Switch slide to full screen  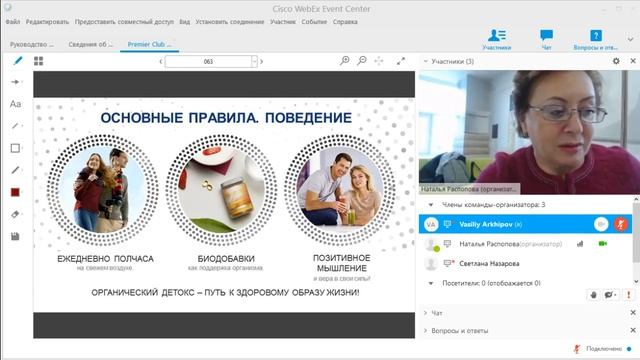401,61
